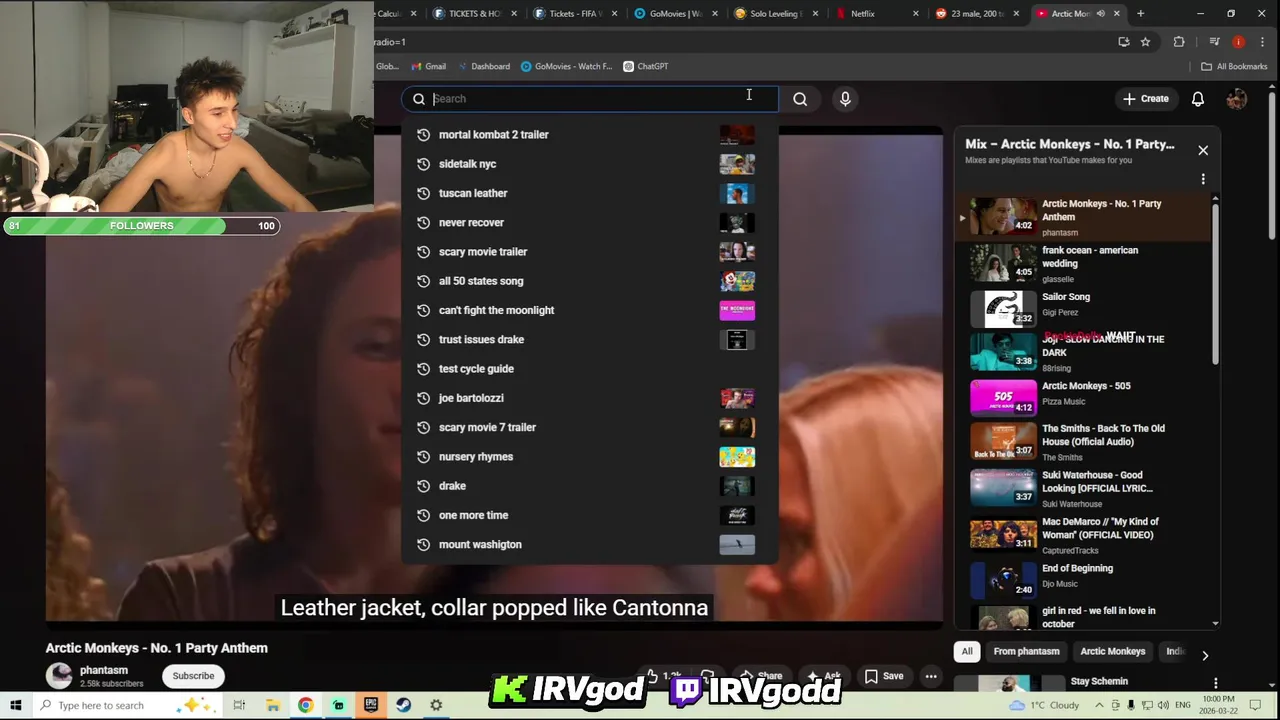This screenshot has width=1280, height=720.
Task: Open the volume icon in system tray
Action: (x=1165, y=705)
